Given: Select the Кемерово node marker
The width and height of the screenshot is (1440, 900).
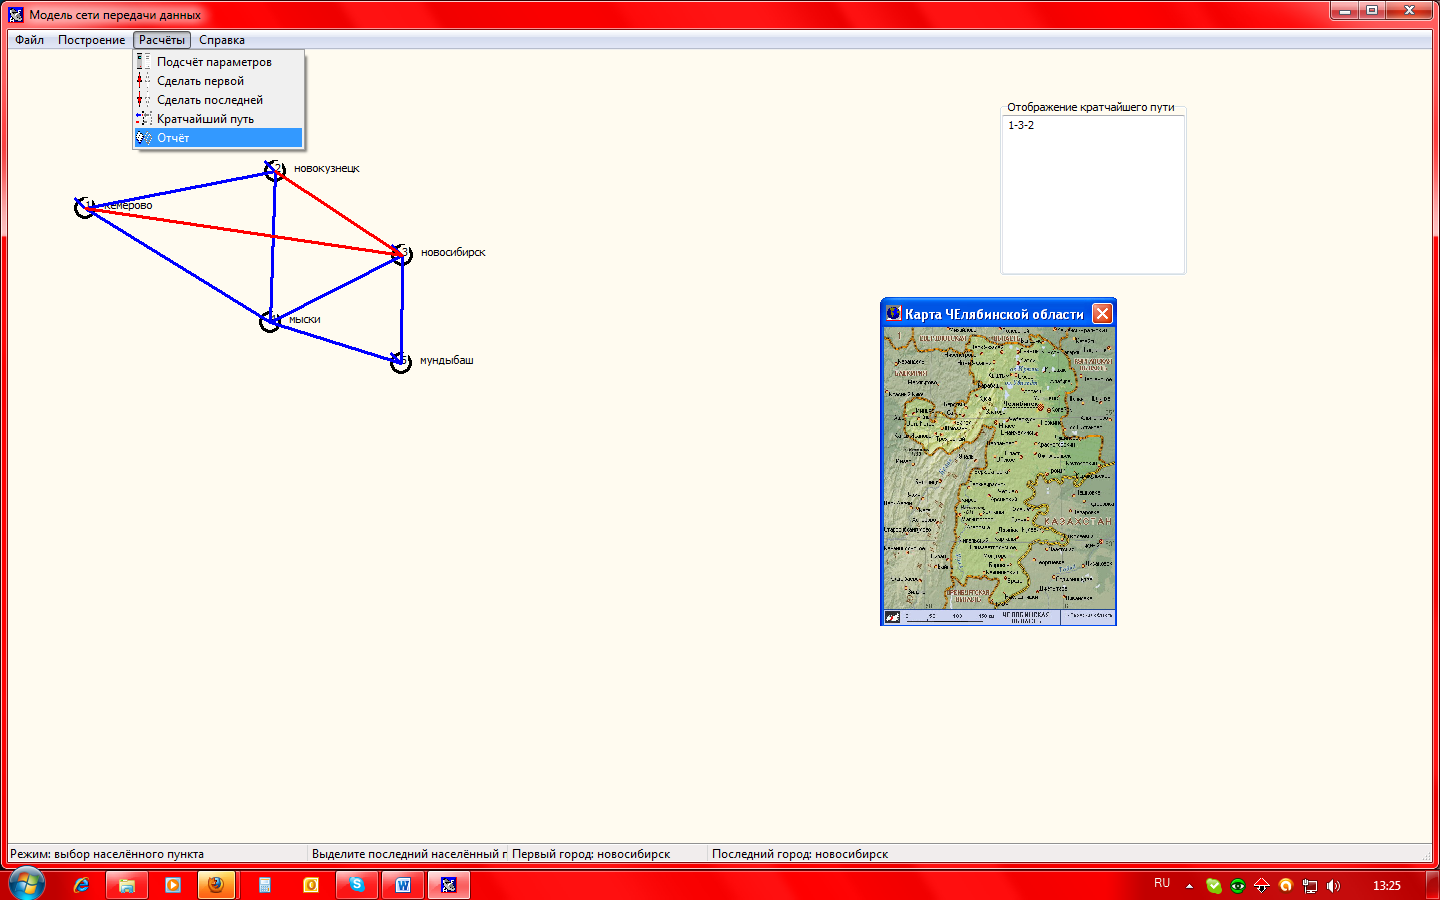Looking at the screenshot, I should click(85, 207).
